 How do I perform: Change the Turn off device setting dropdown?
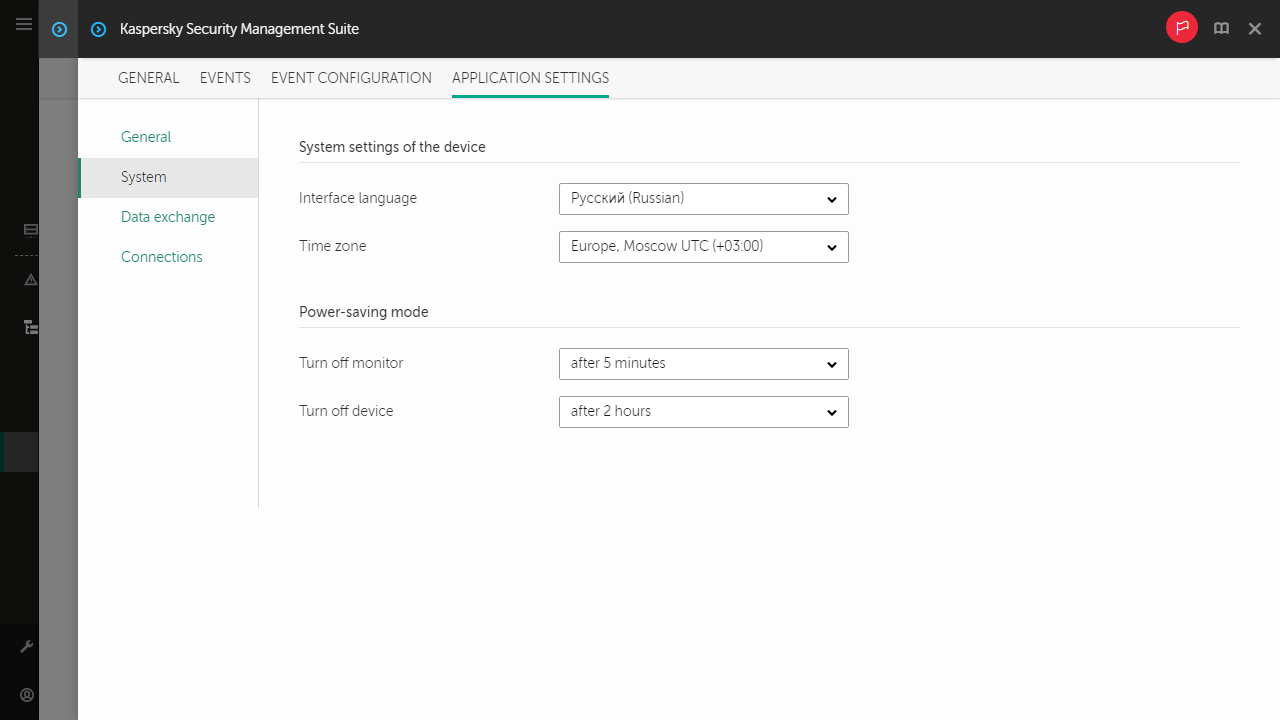point(703,411)
